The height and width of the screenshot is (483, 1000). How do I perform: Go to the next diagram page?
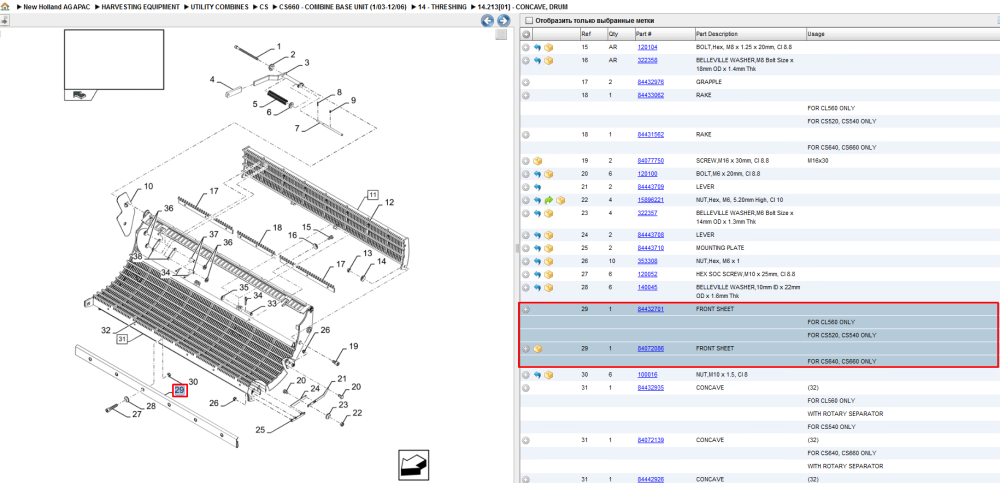click(503, 21)
